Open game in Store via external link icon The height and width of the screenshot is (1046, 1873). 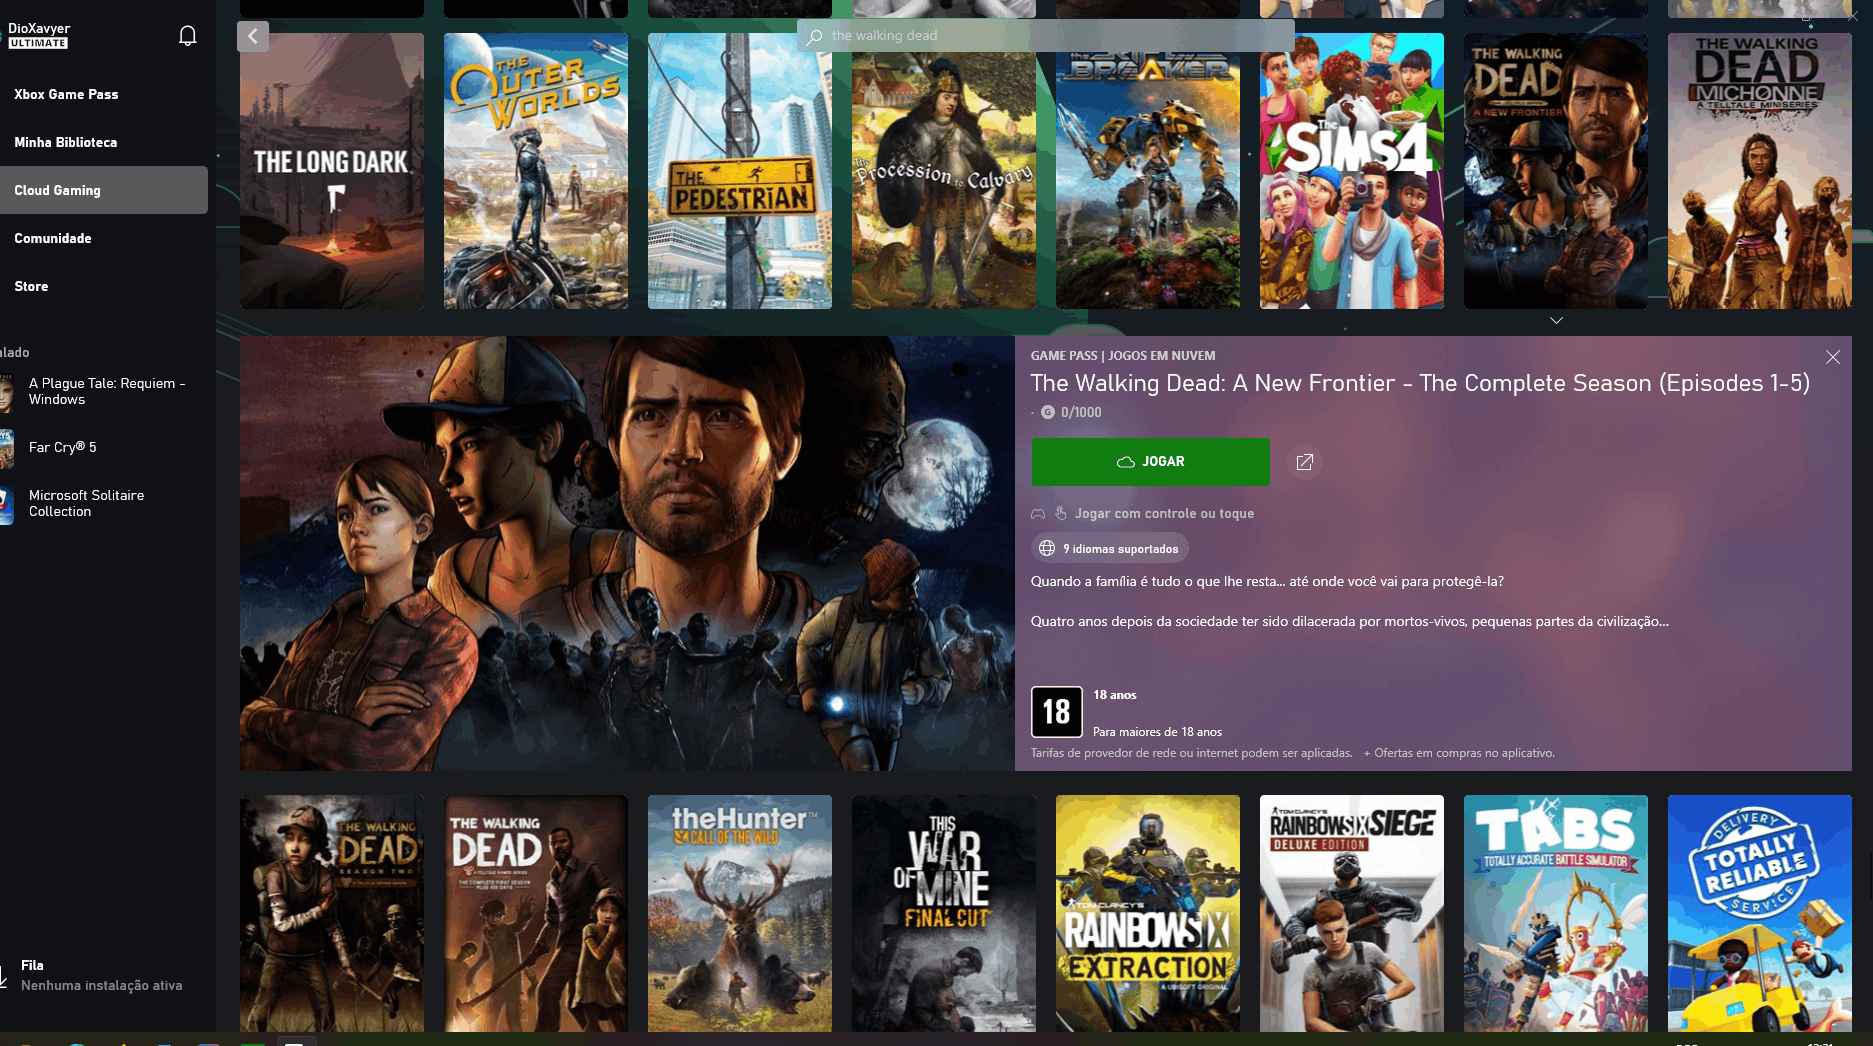click(1304, 462)
